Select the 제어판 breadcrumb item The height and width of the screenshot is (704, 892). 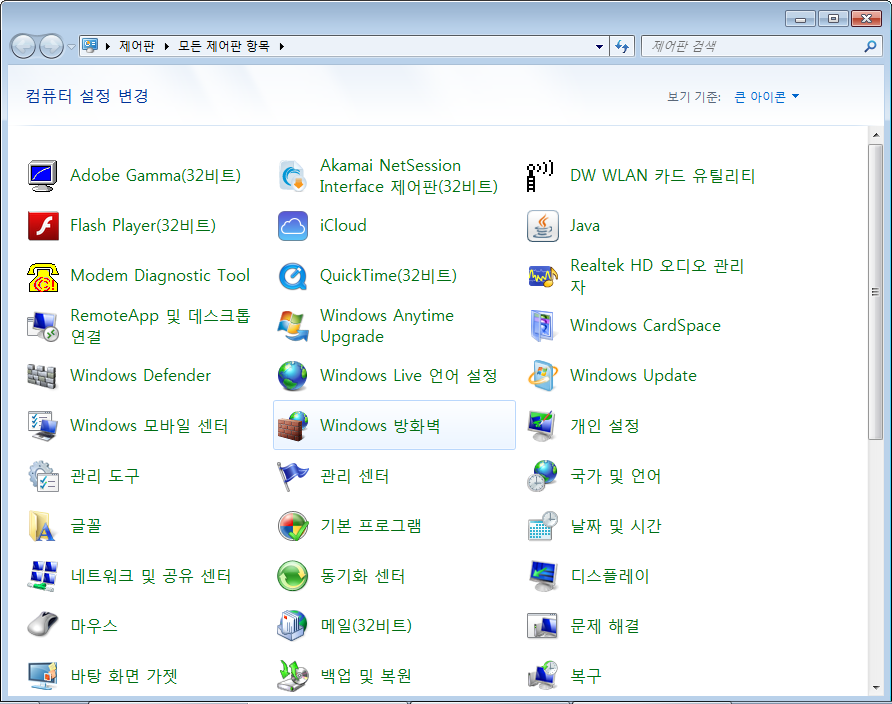(x=137, y=46)
